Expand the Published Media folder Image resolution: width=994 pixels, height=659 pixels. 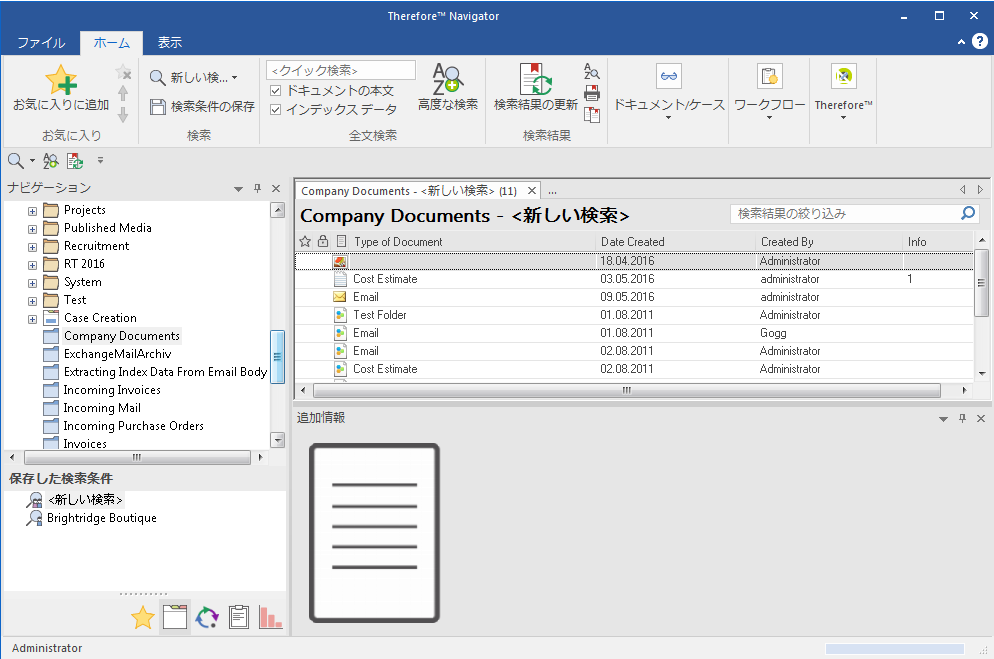(32, 229)
